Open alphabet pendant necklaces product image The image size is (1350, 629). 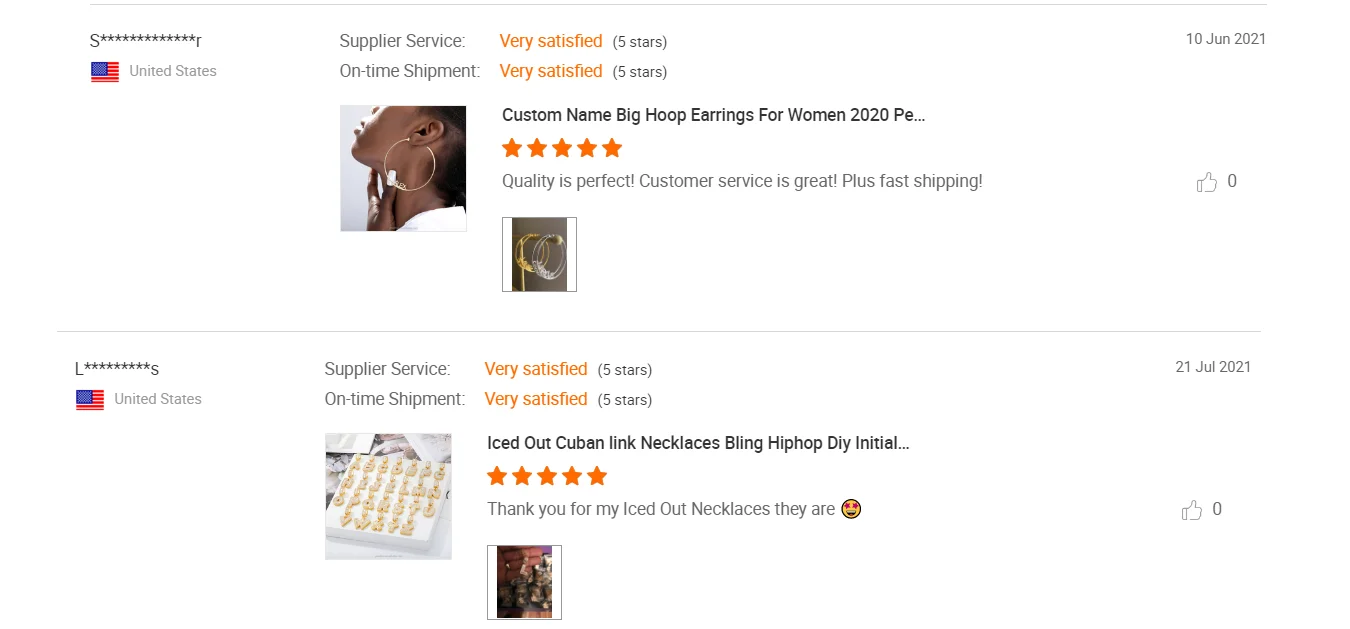point(388,496)
